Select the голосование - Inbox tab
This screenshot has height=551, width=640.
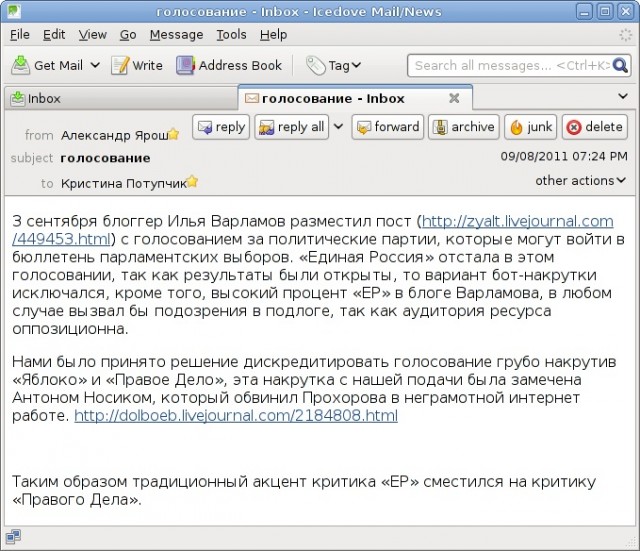355,98
